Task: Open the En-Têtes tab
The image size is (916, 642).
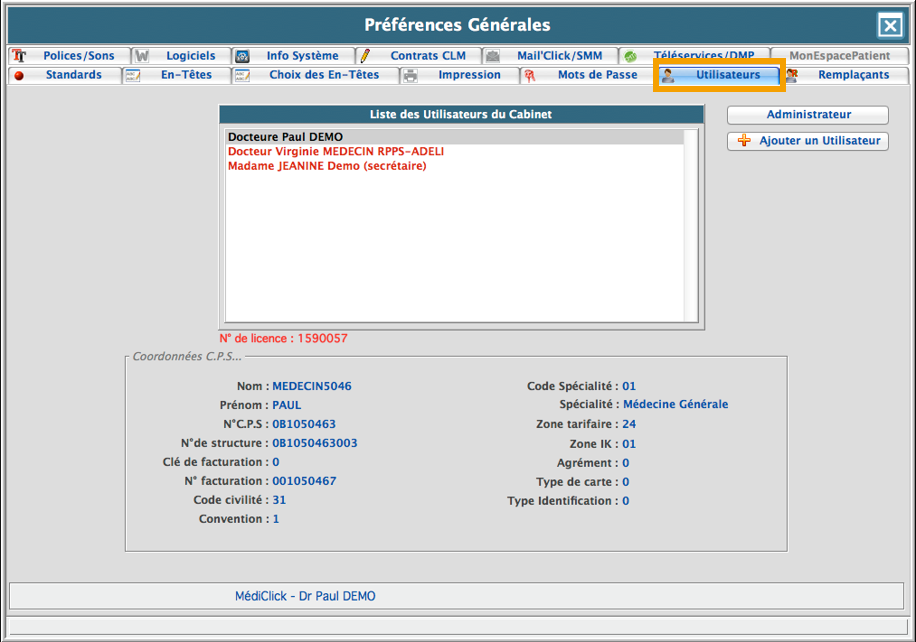Action: pyautogui.click(x=186, y=75)
